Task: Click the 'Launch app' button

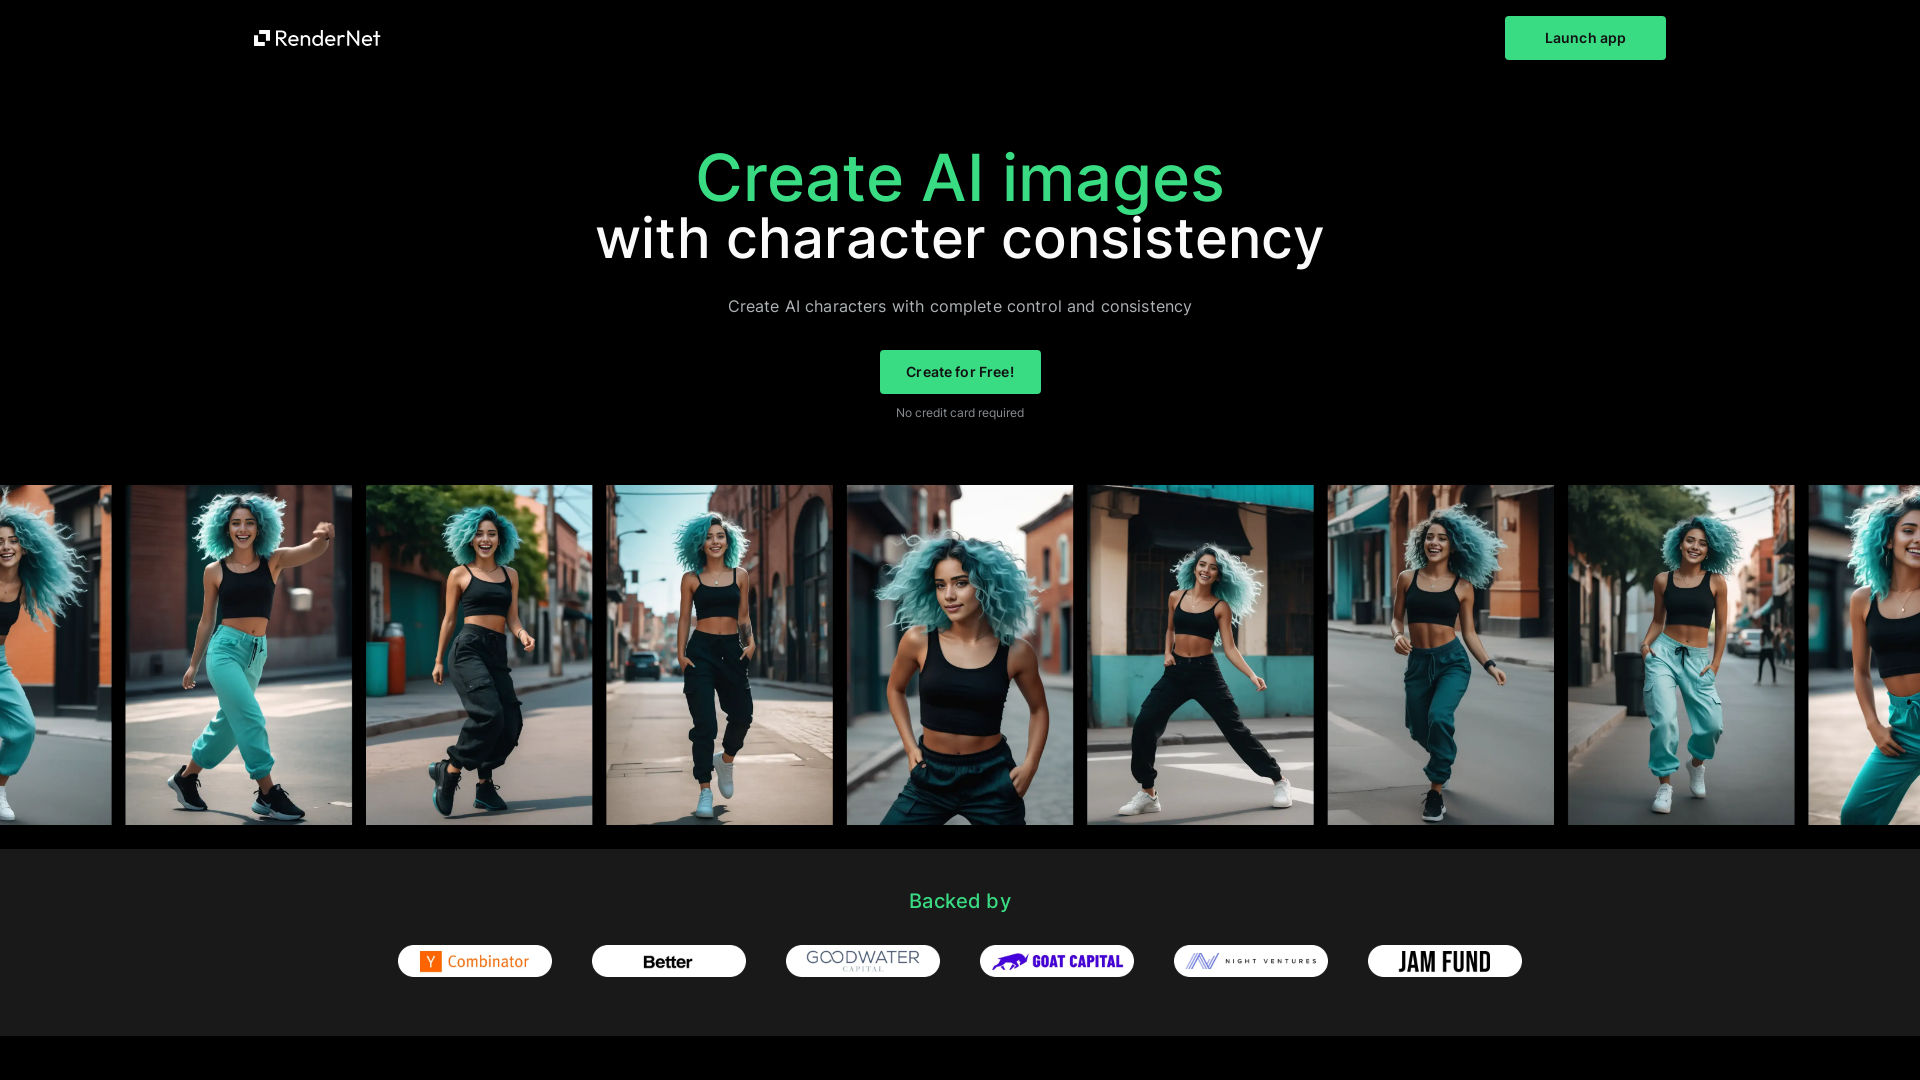Action: click(x=1585, y=38)
